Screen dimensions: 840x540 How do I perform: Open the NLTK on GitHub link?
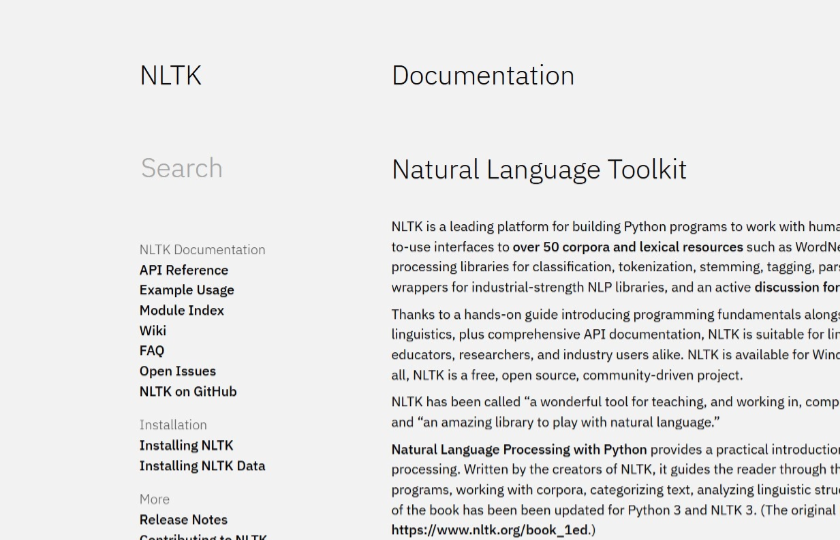(x=188, y=392)
